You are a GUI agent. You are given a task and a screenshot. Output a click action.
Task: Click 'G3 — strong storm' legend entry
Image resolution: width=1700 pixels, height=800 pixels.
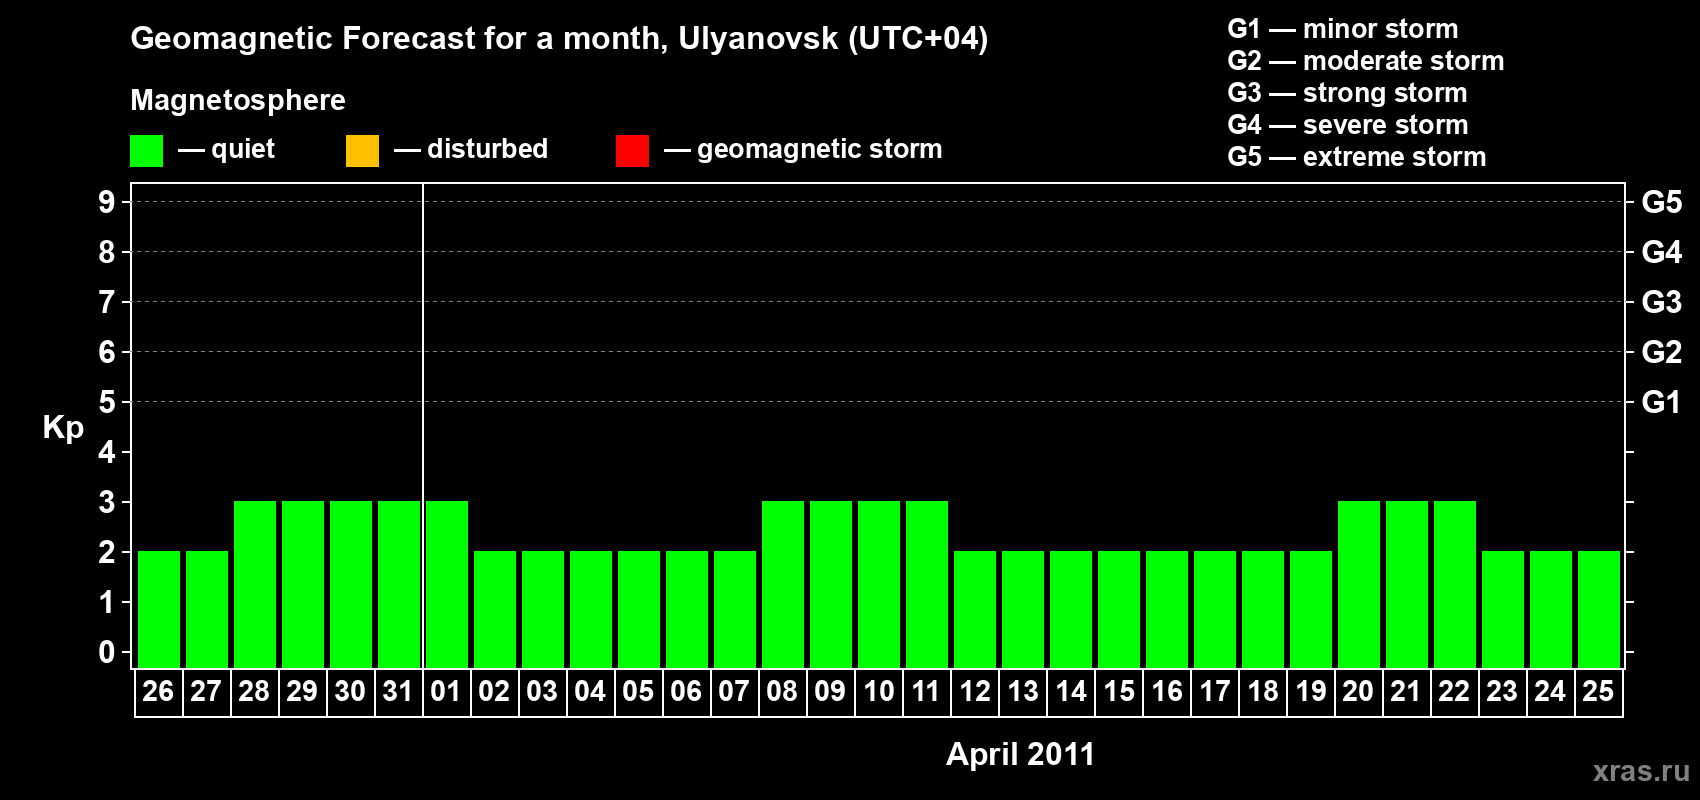[1347, 93]
